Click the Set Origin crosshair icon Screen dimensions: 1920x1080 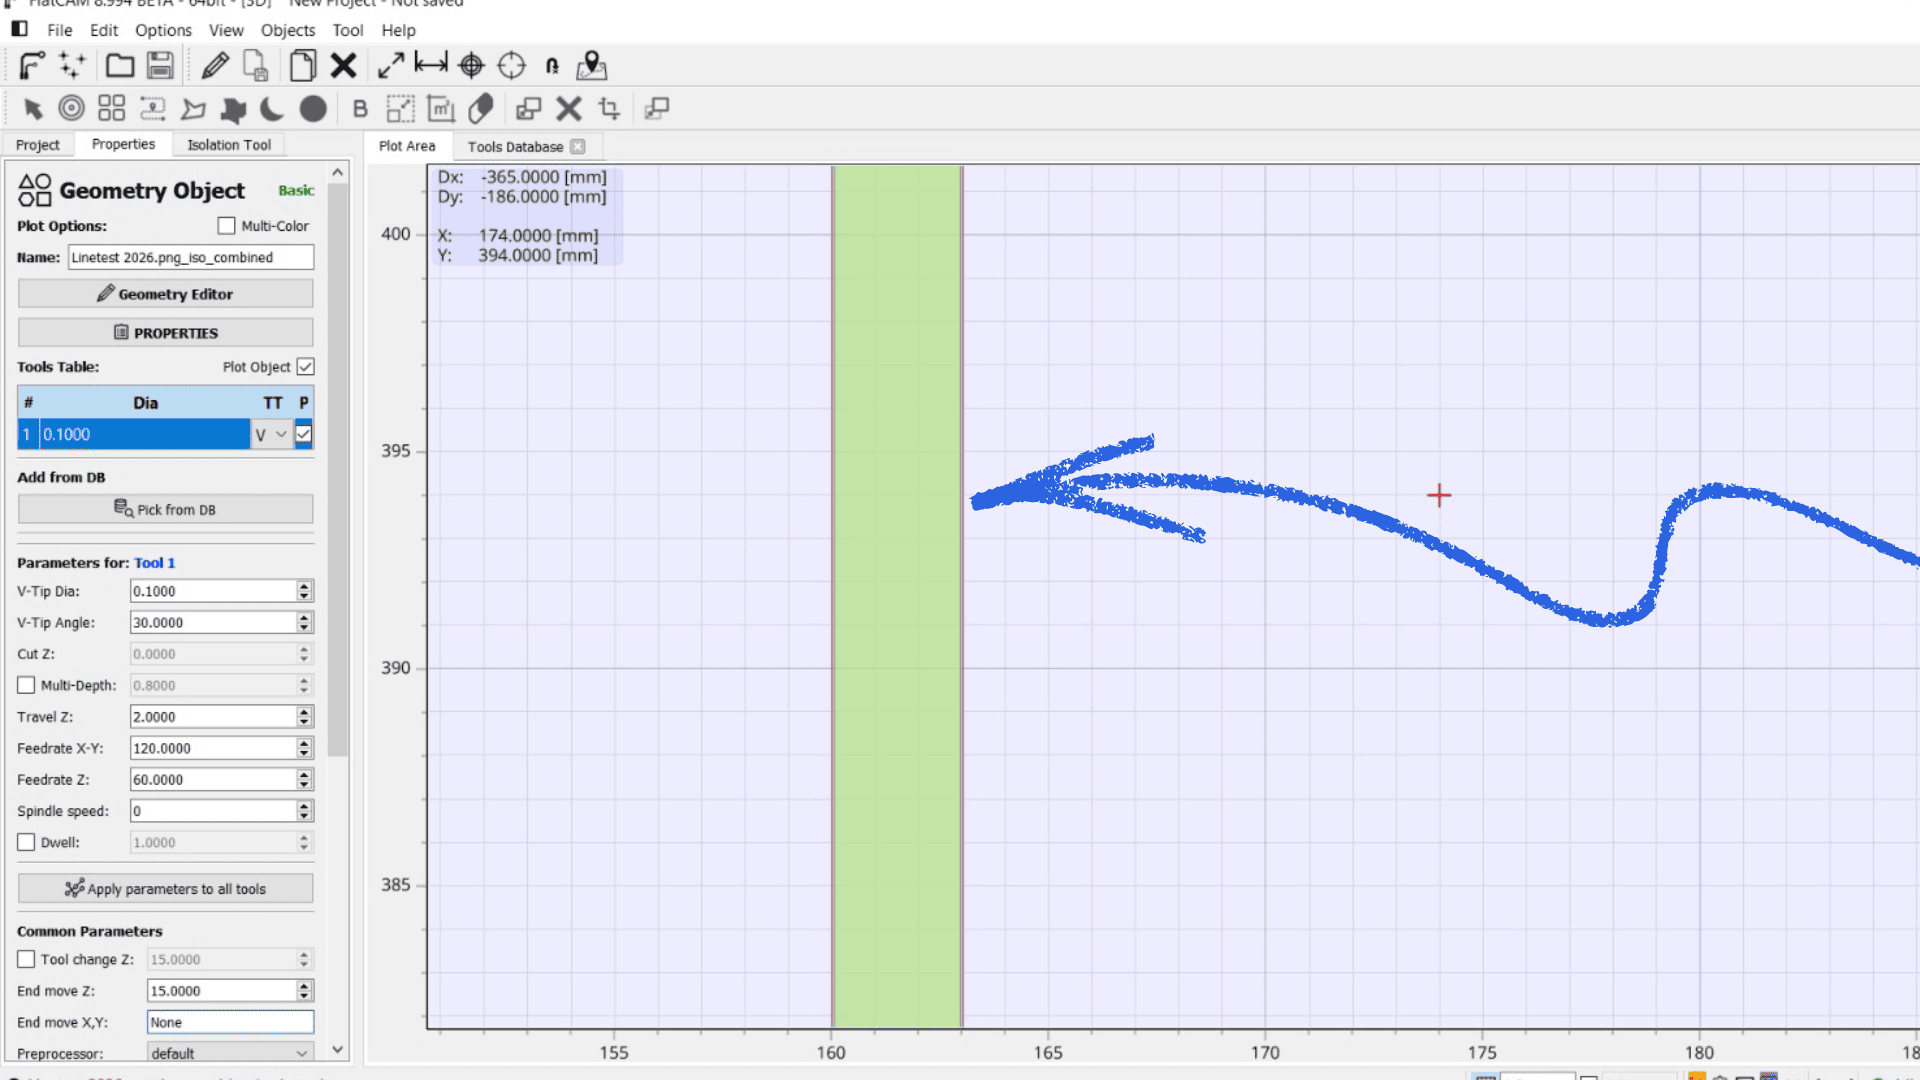coord(471,66)
